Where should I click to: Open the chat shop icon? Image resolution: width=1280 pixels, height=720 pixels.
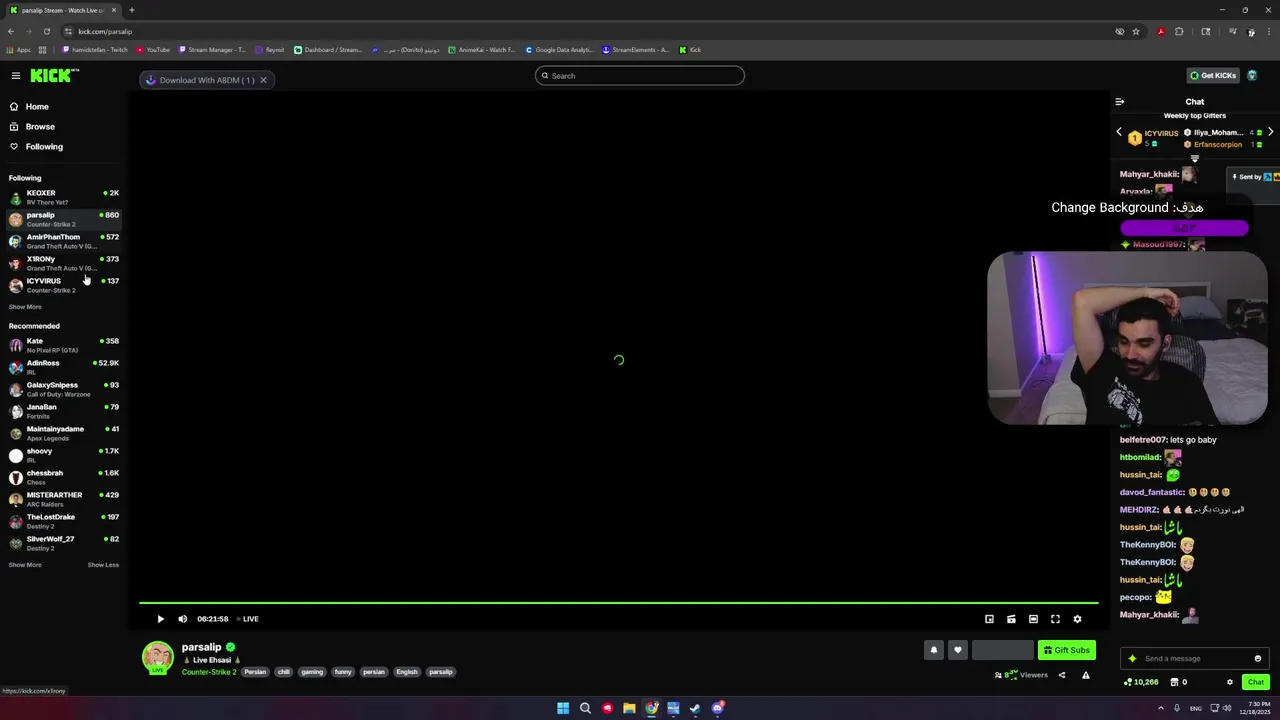1178,682
